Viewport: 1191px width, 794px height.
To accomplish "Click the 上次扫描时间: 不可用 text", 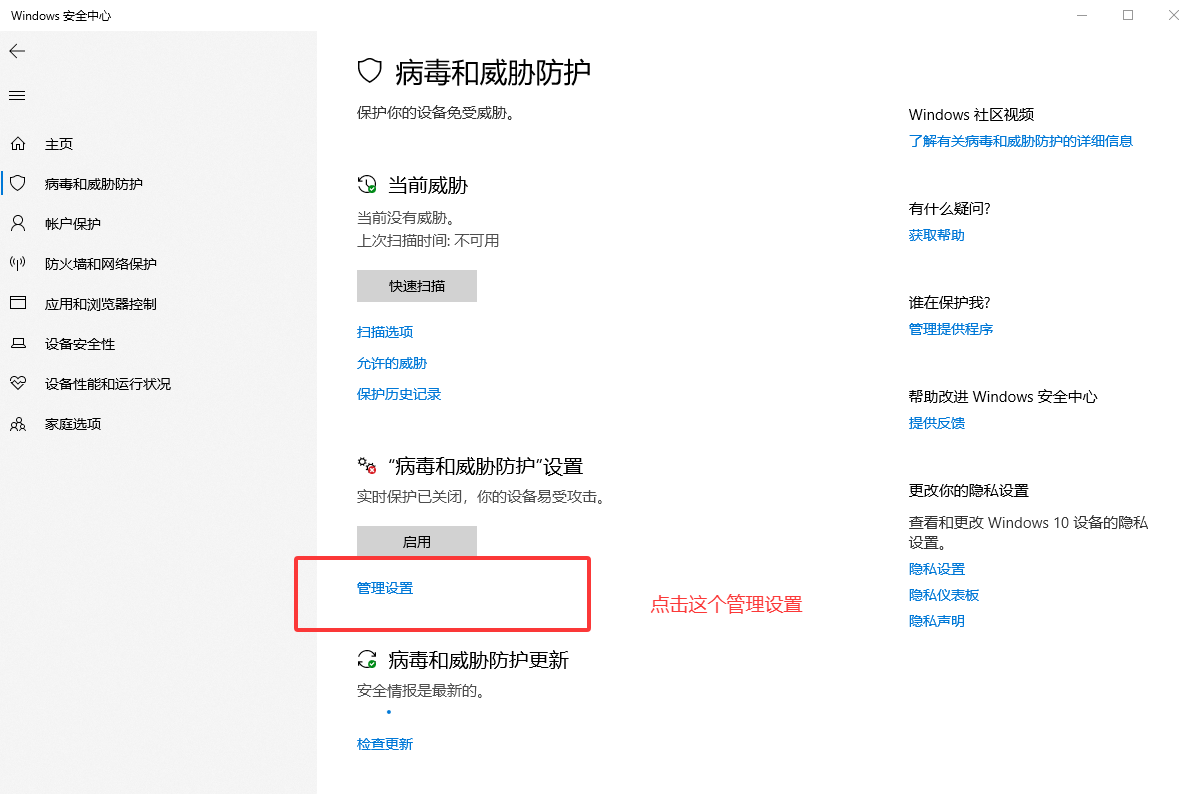I will pos(428,241).
